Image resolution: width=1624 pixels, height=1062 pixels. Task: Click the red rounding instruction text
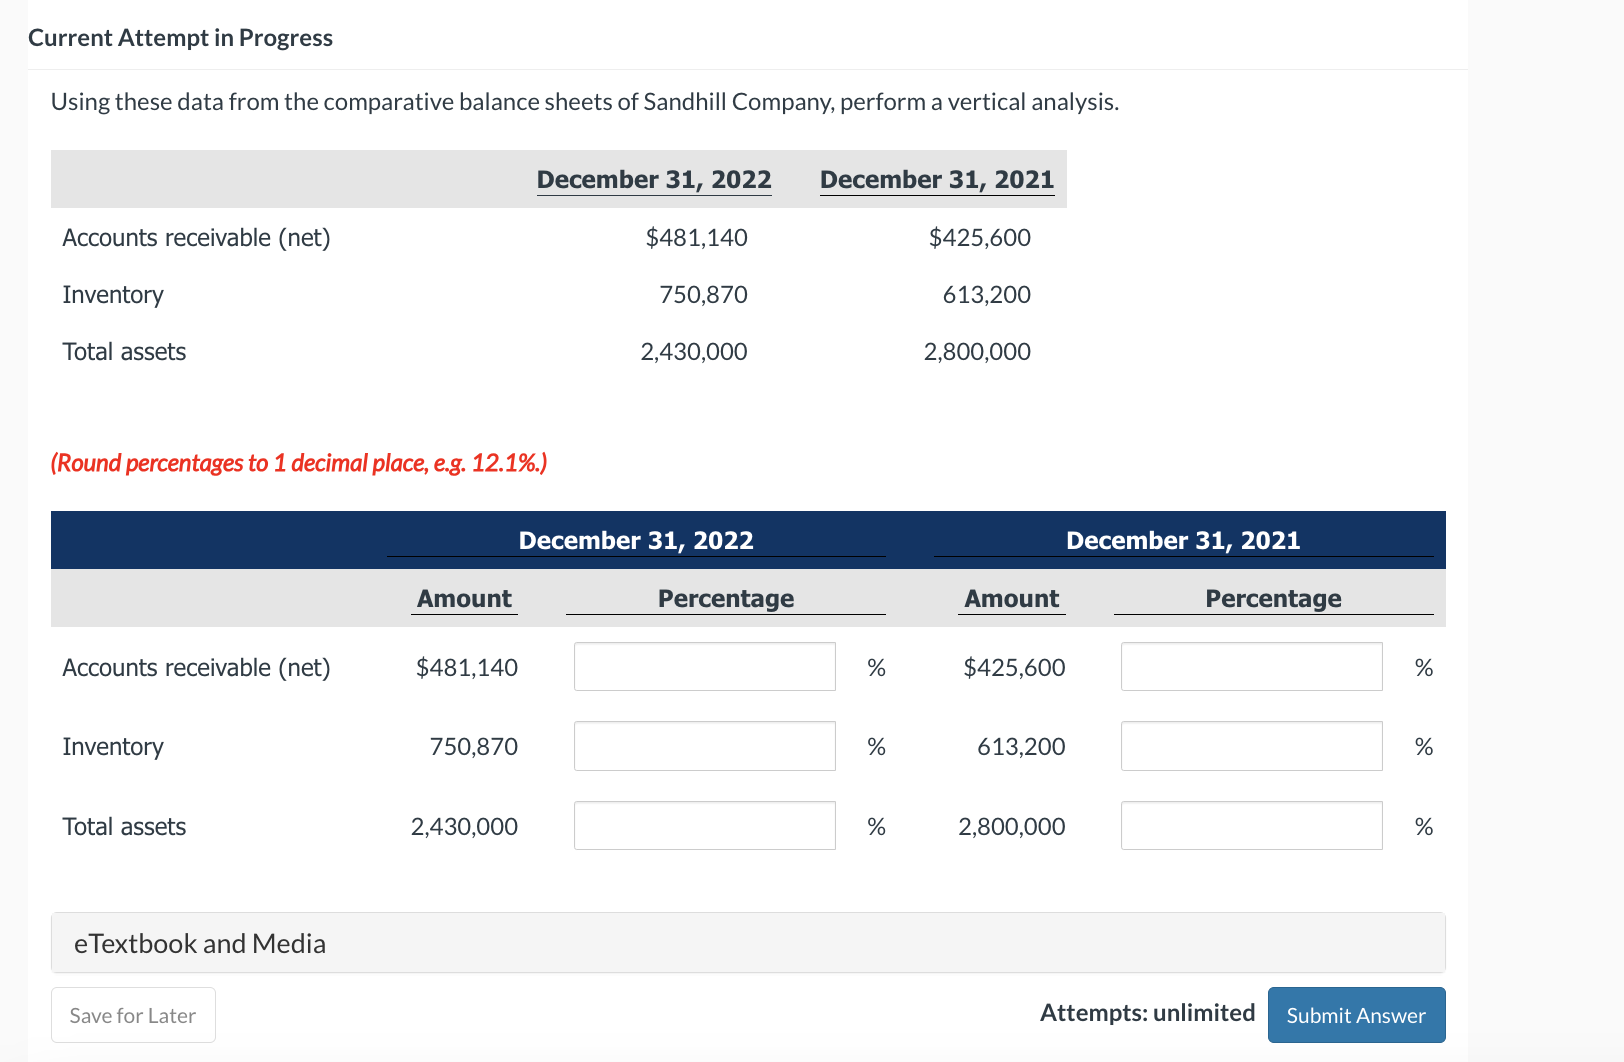[299, 462]
